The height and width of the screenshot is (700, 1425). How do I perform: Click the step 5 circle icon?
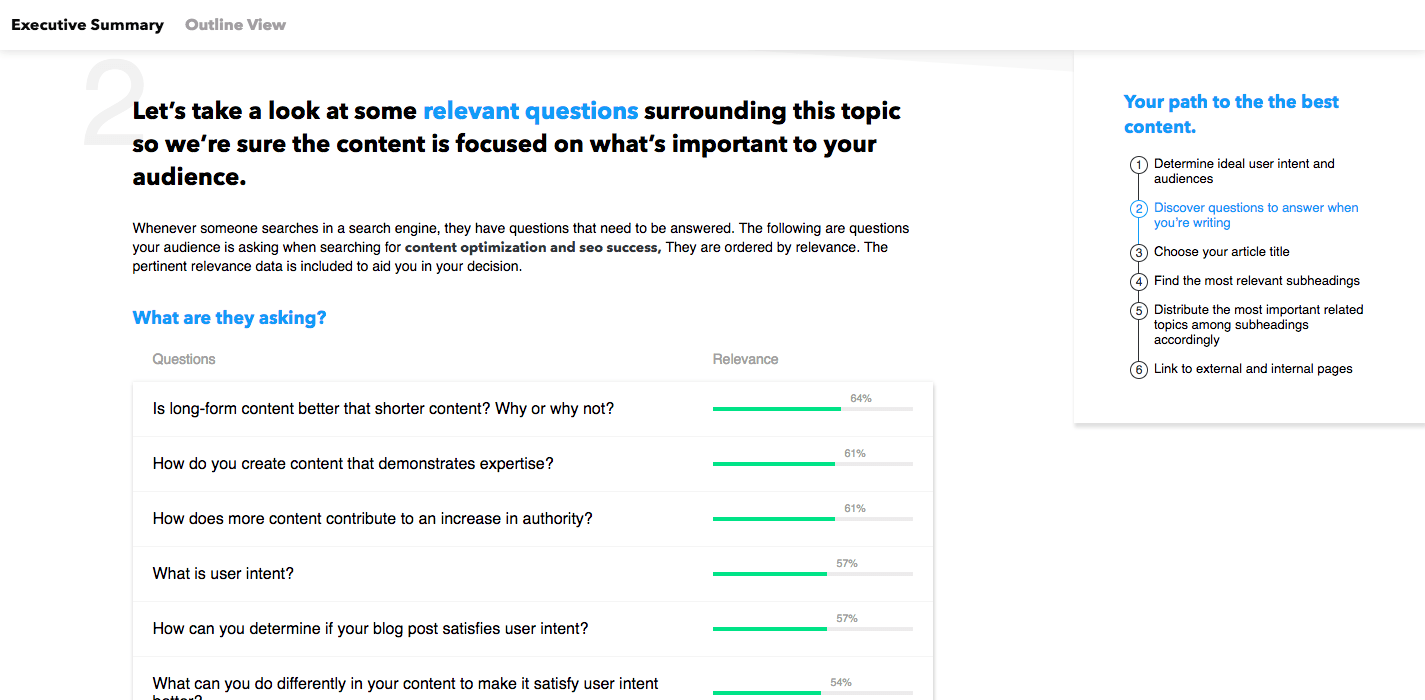[x=1138, y=311]
